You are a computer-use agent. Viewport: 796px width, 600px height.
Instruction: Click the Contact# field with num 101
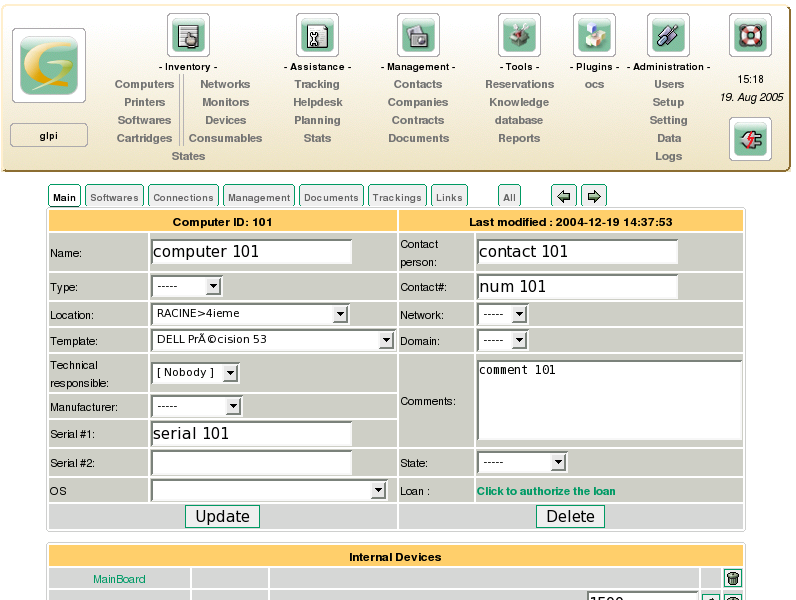tap(577, 287)
